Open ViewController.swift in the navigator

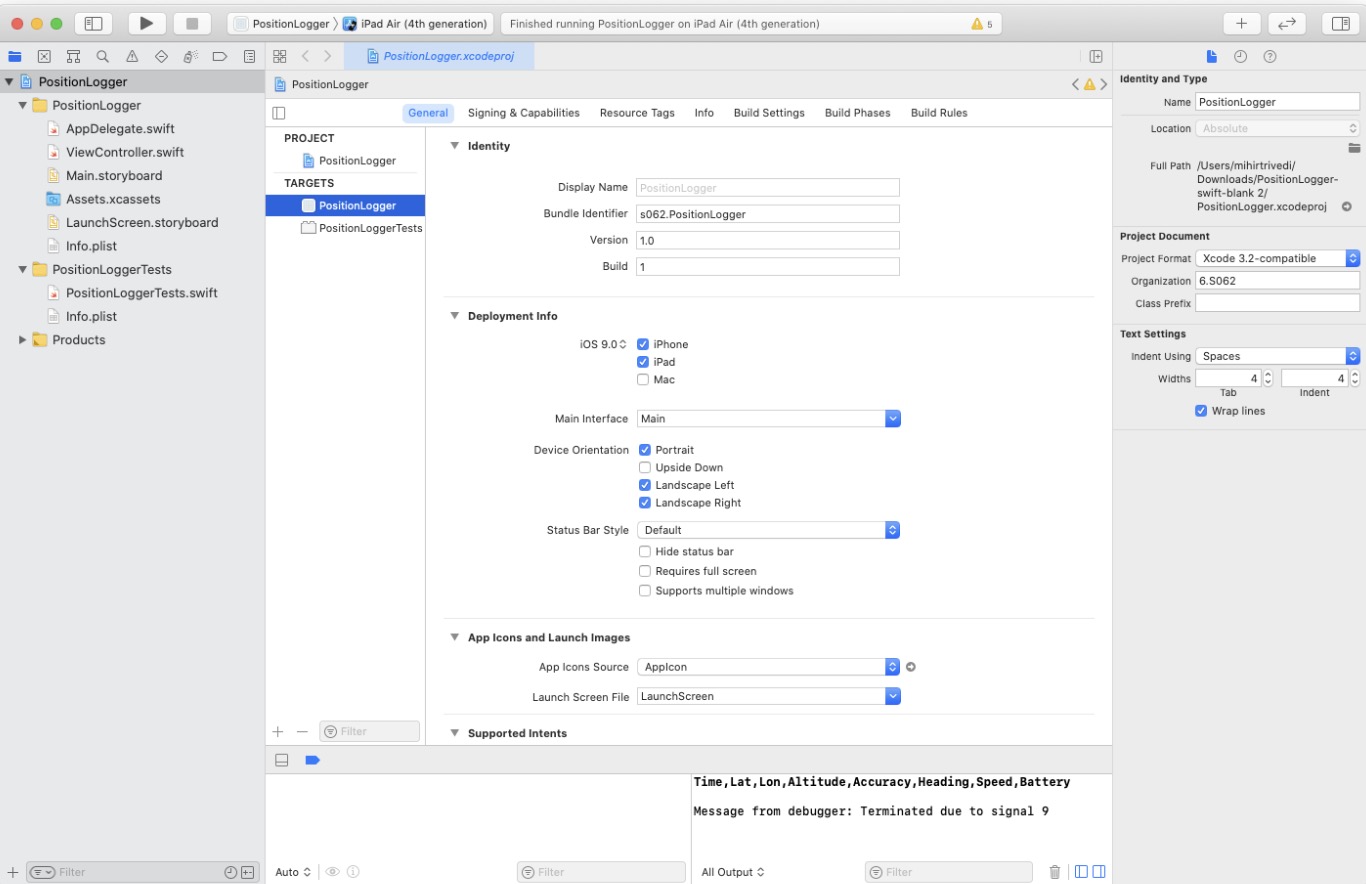pos(124,152)
